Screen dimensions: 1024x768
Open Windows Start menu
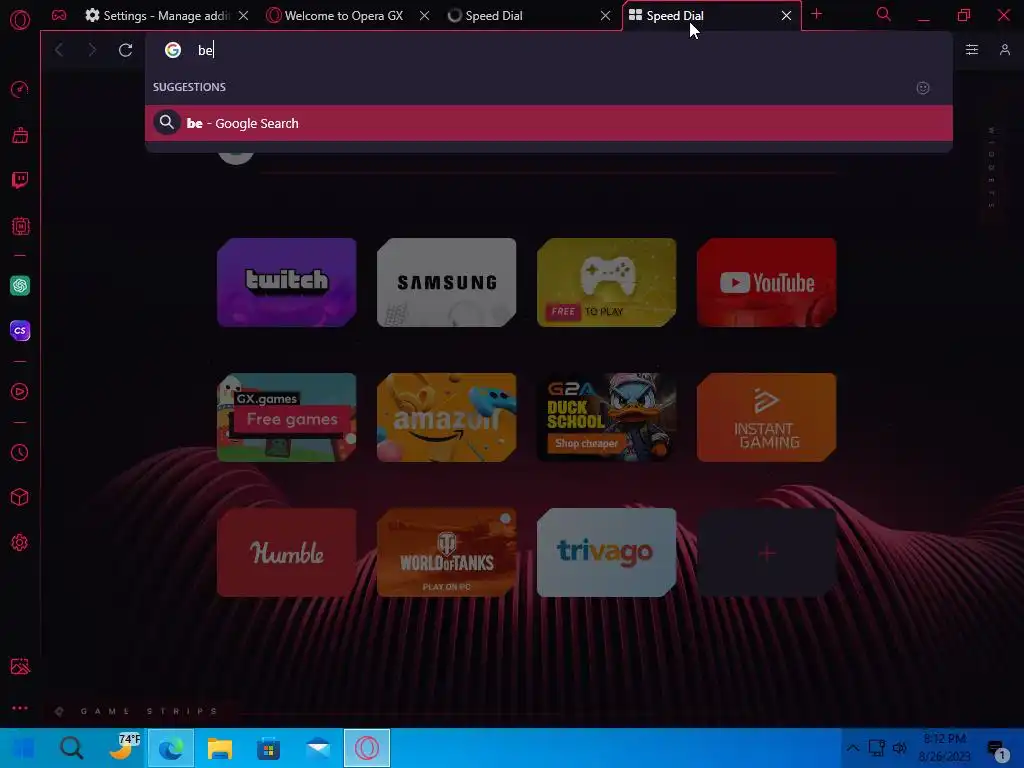(x=24, y=748)
